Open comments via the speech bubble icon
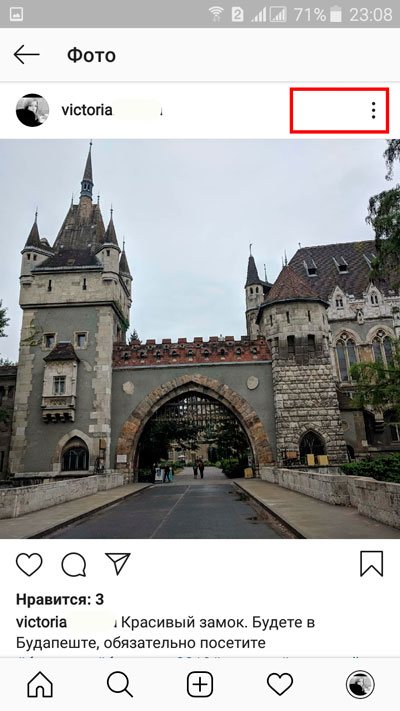 (x=73, y=565)
